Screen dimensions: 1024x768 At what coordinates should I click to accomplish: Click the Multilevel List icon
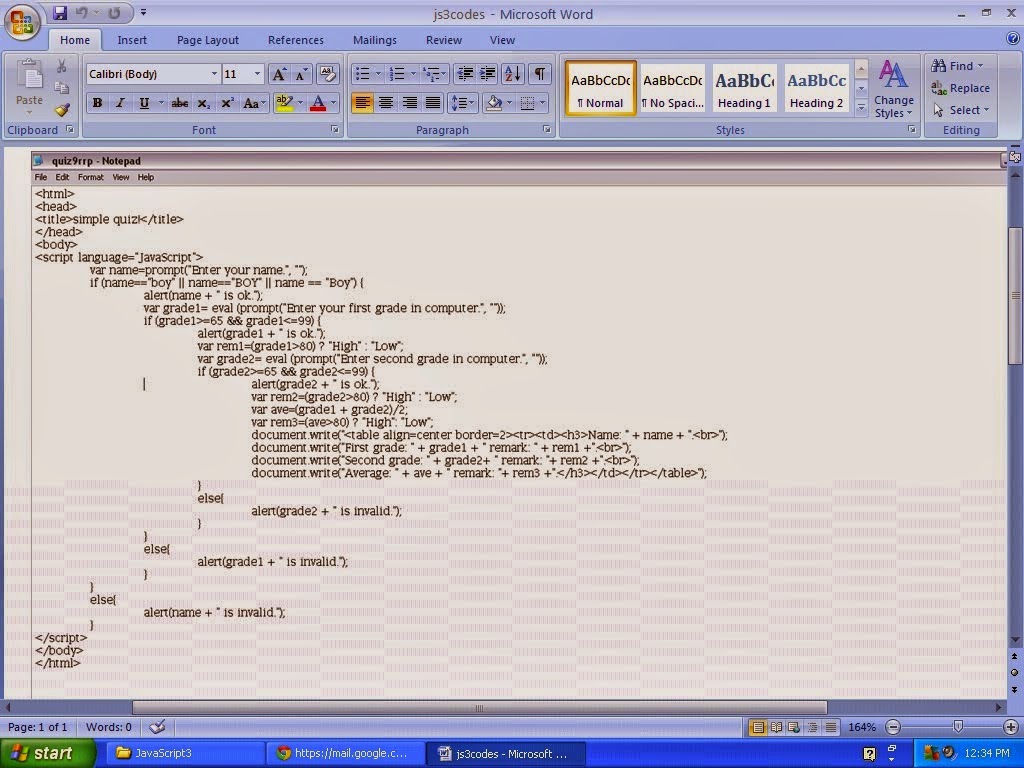pyautogui.click(x=431, y=74)
